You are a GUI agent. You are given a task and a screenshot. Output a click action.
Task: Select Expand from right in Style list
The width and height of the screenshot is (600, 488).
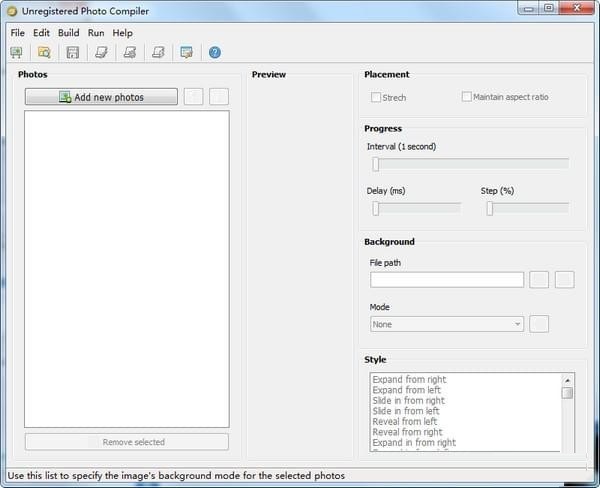pyautogui.click(x=409, y=380)
